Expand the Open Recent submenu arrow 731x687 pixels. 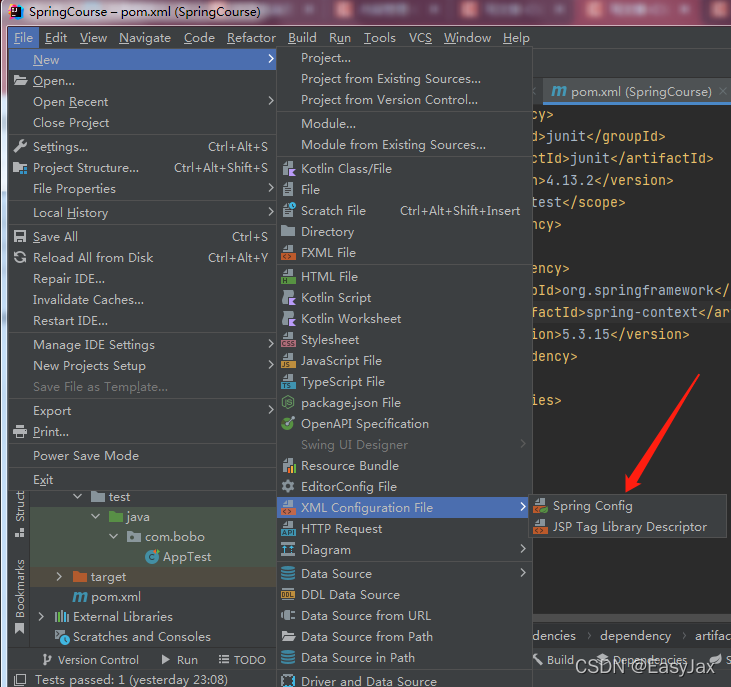tap(271, 101)
